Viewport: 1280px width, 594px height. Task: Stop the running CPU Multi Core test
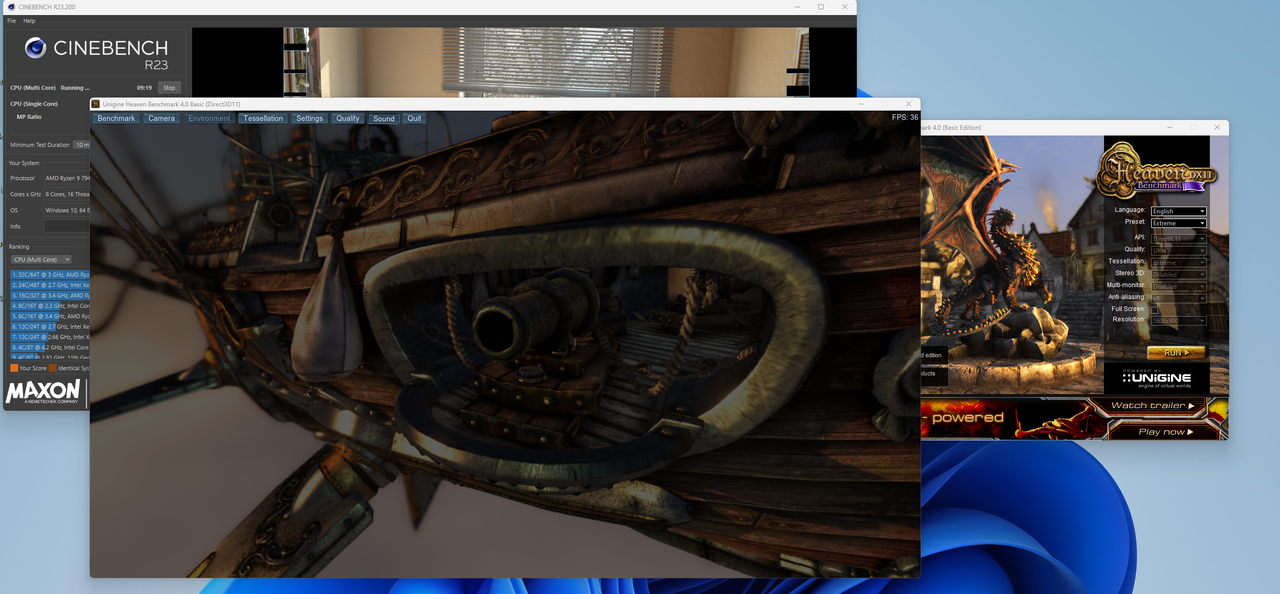(169, 88)
